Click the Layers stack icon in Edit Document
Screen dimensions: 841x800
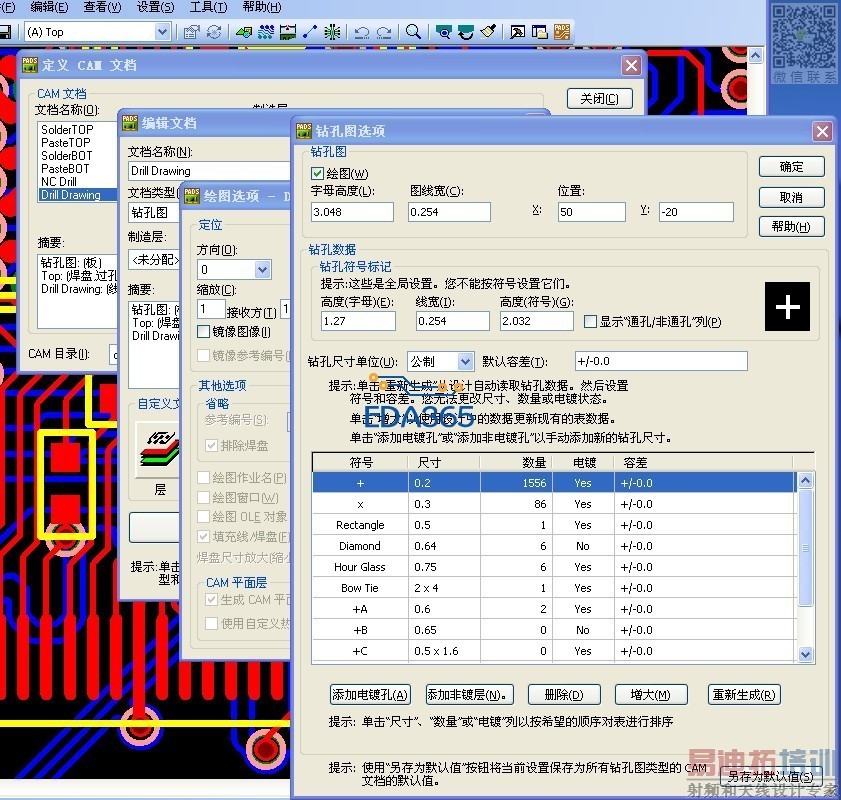coord(159,449)
